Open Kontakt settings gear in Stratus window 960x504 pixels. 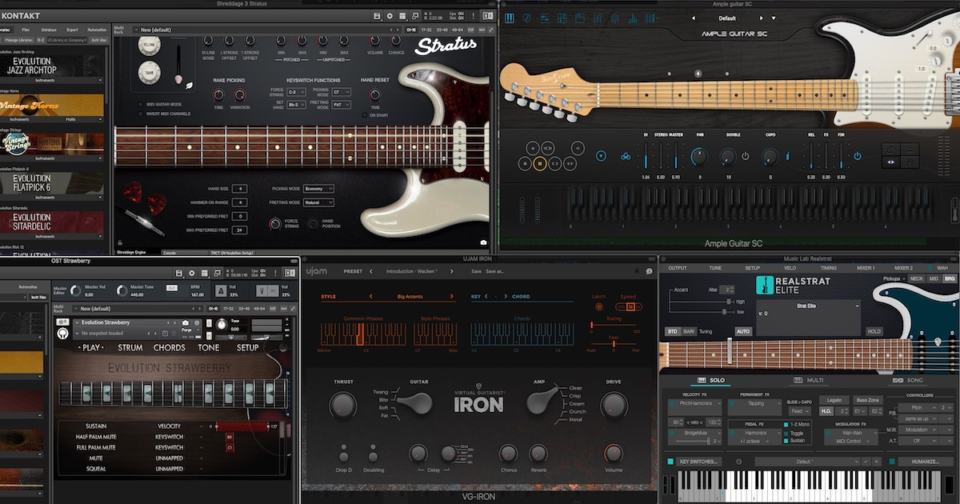pos(389,16)
